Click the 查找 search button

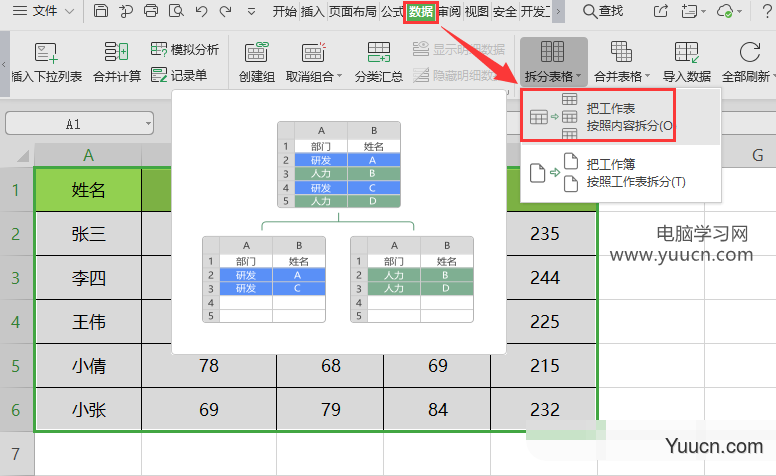(603, 11)
